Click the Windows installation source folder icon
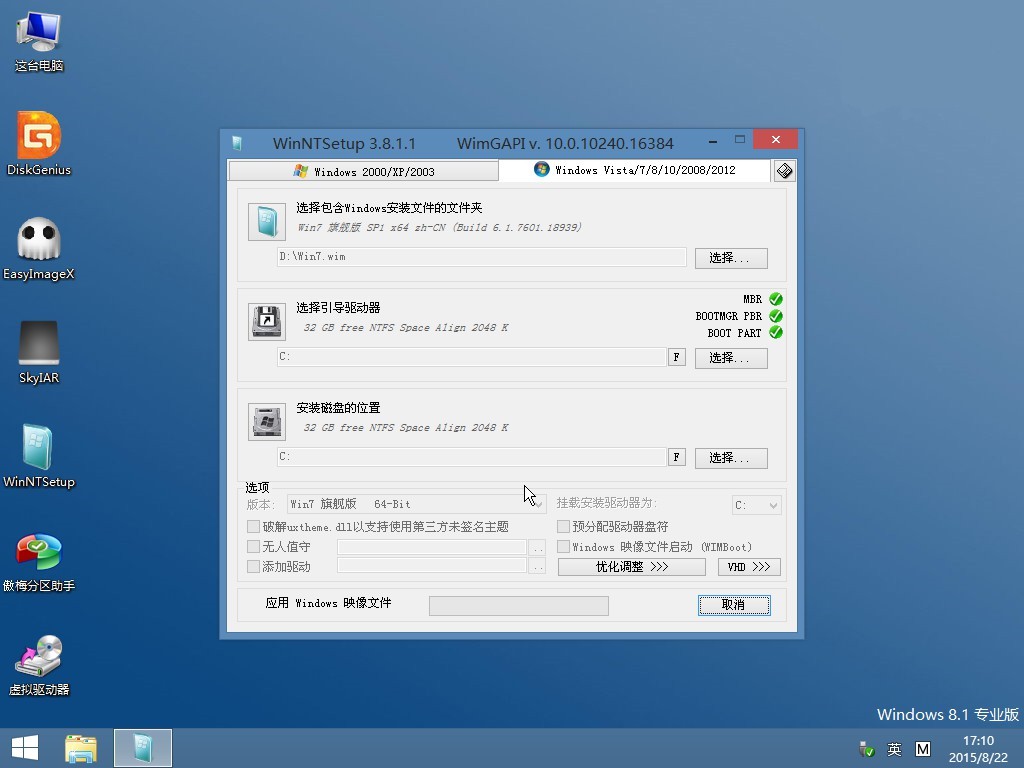The image size is (1024, 768). click(266, 223)
